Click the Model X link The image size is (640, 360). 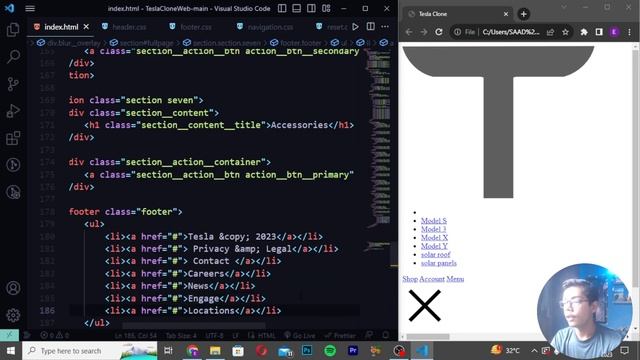434,237
